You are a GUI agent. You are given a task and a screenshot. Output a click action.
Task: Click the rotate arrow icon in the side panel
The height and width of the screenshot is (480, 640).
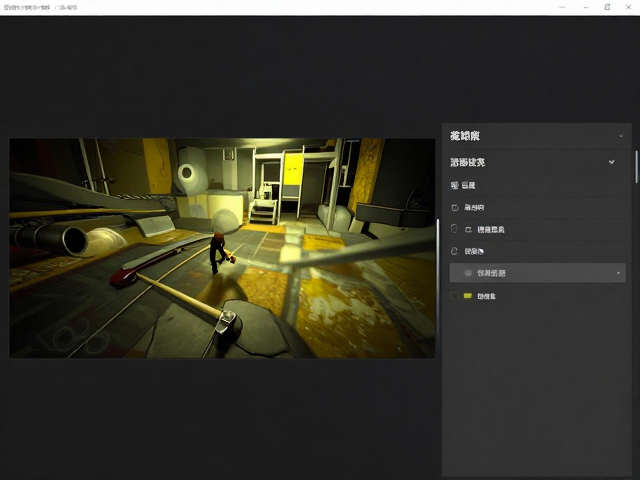pyautogui.click(x=469, y=229)
